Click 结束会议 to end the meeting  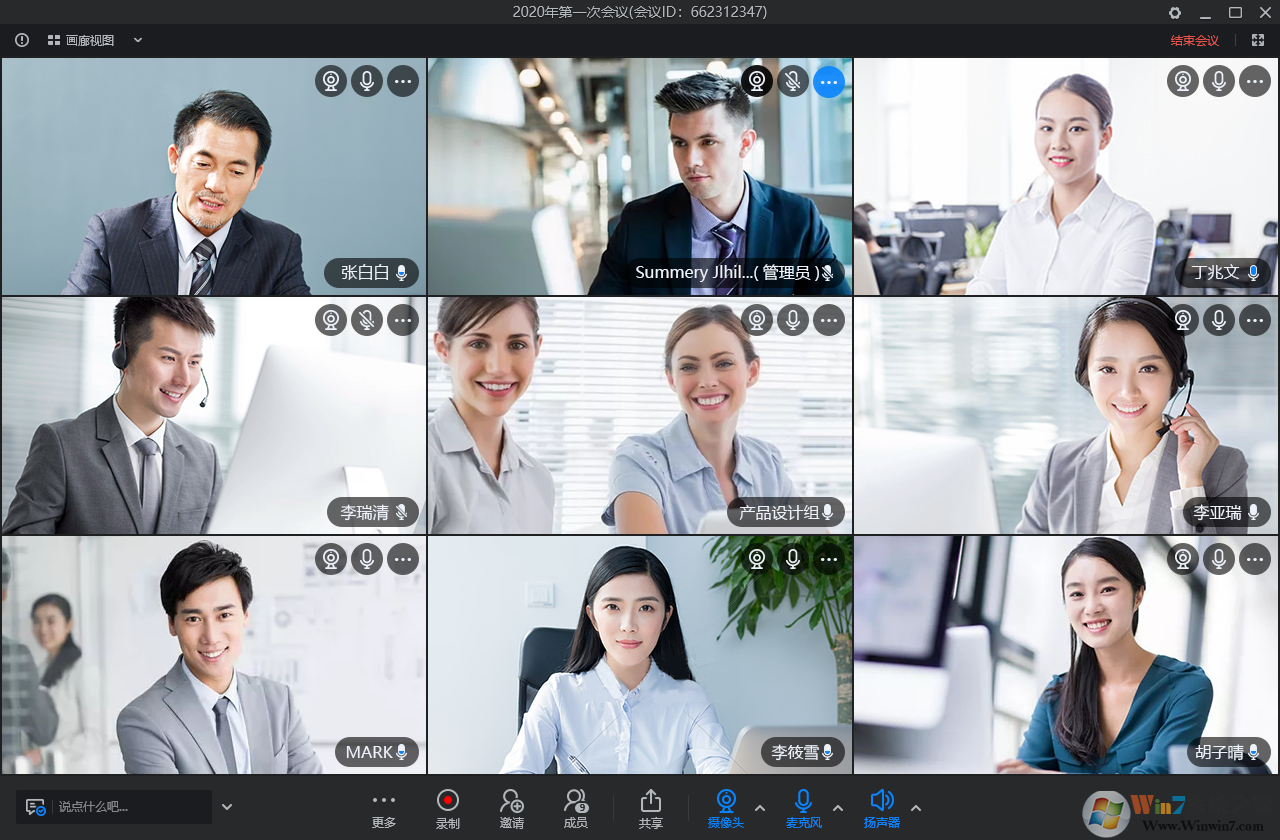coord(1193,40)
